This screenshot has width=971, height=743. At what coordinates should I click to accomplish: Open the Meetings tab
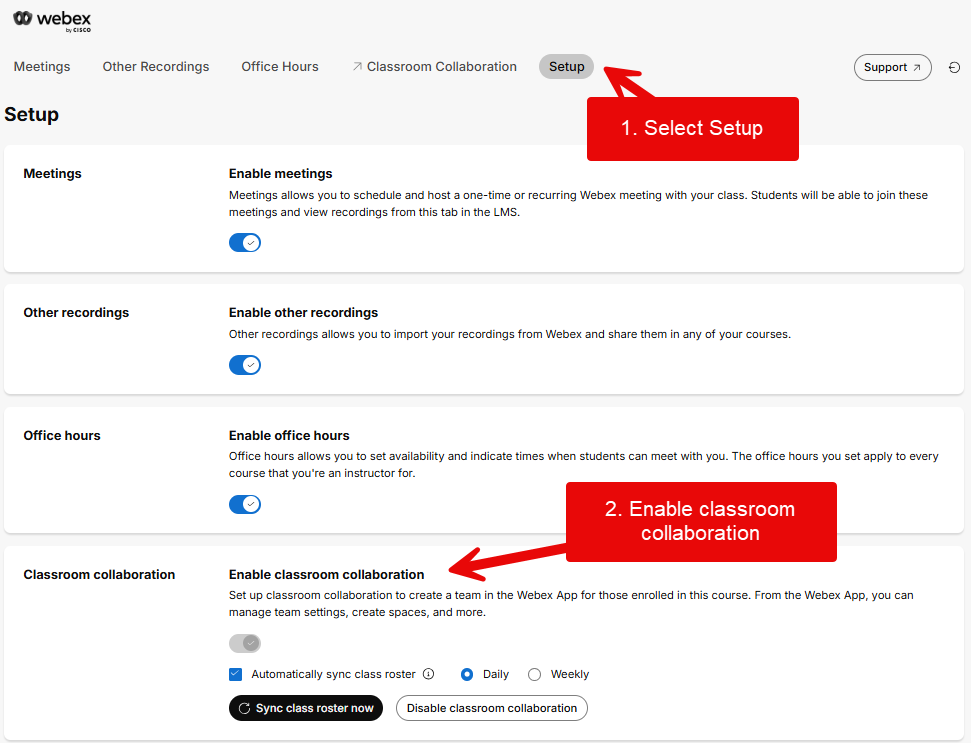42,67
